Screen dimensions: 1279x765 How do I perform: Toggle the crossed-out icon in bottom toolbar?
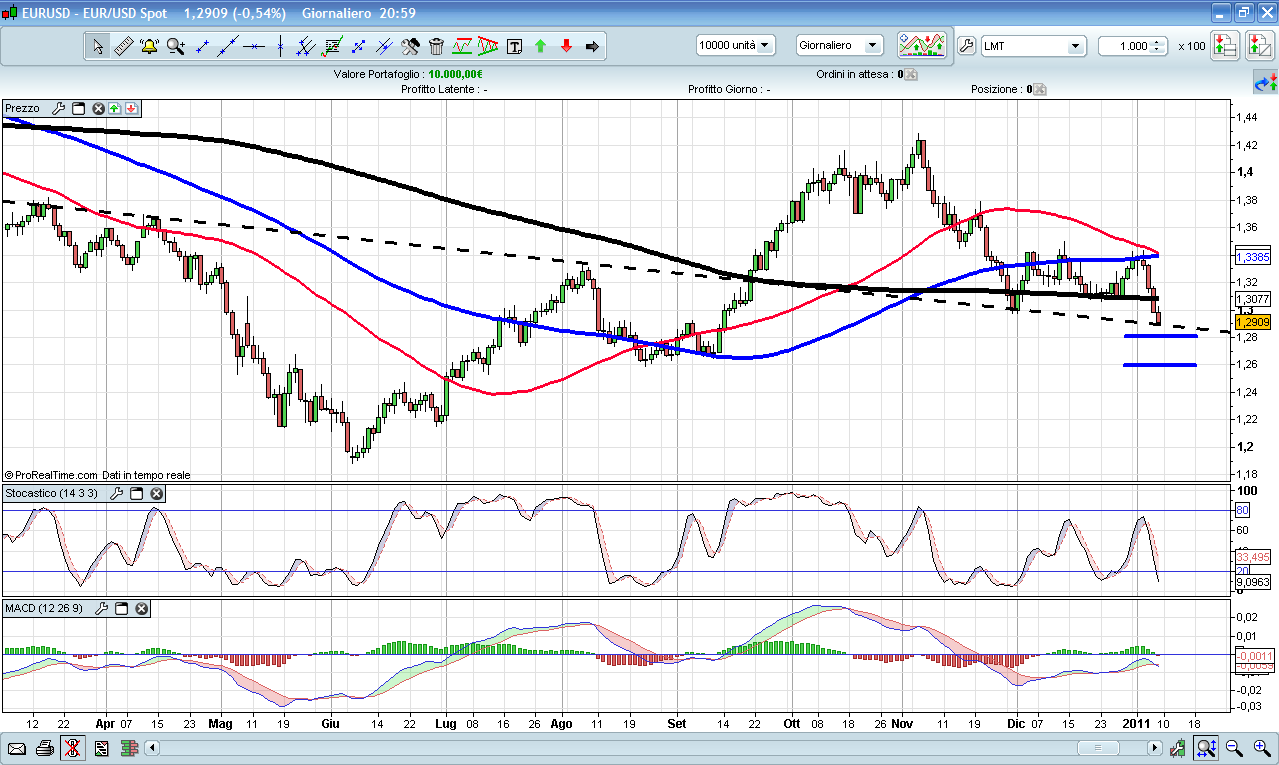pos(72,748)
